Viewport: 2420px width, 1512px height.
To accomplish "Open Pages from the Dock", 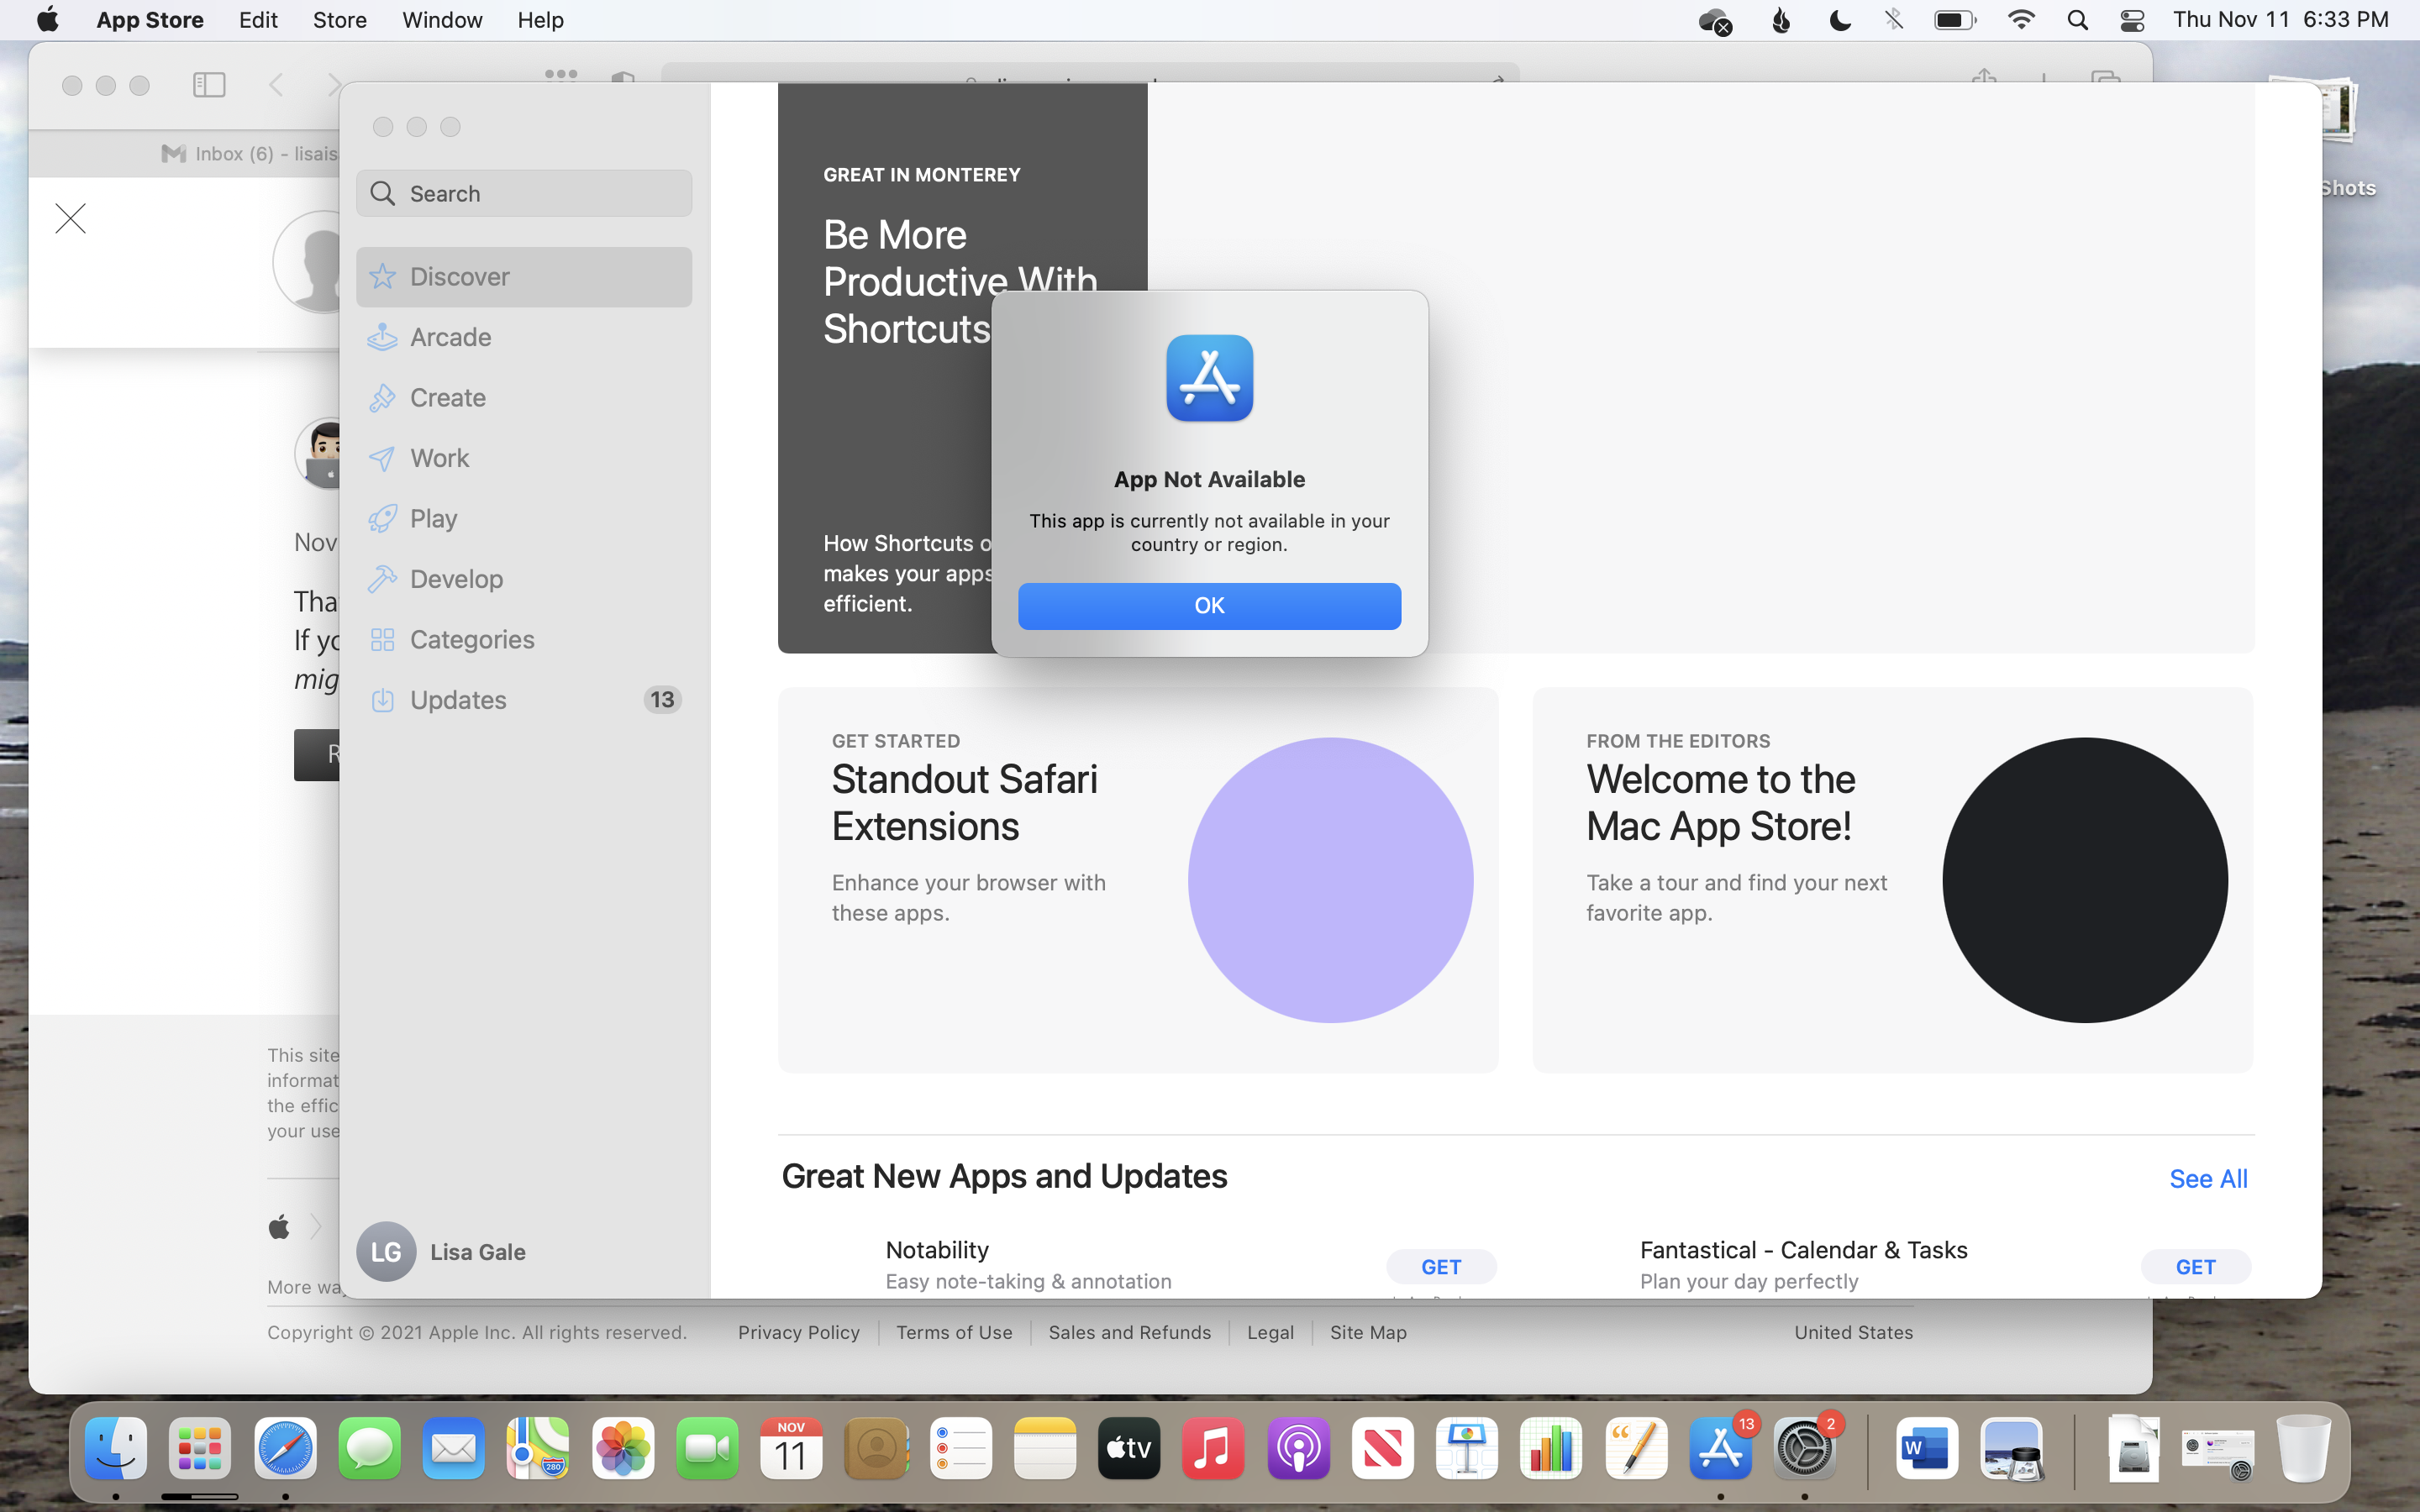I will tap(1636, 1448).
